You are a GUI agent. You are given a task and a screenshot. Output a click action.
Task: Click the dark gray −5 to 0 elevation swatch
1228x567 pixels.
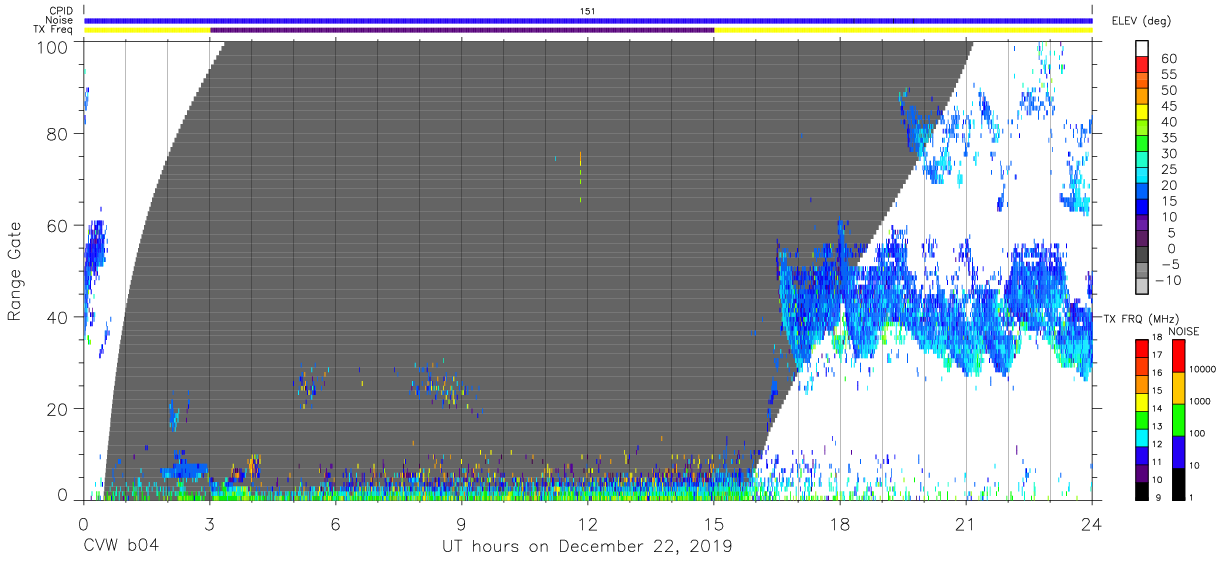[1143, 256]
